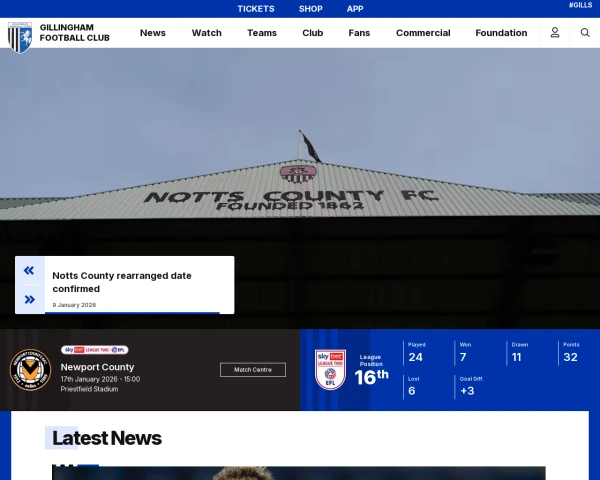The width and height of the screenshot is (600, 480).
Task: Open the Foundation menu
Action: [x=501, y=33]
